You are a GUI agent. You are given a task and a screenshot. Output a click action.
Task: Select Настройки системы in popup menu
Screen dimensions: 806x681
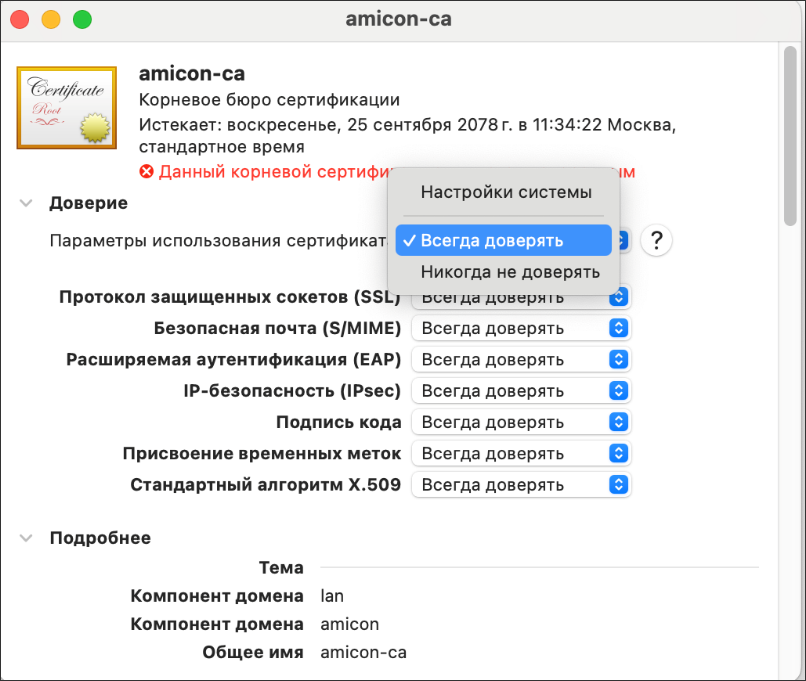point(505,192)
